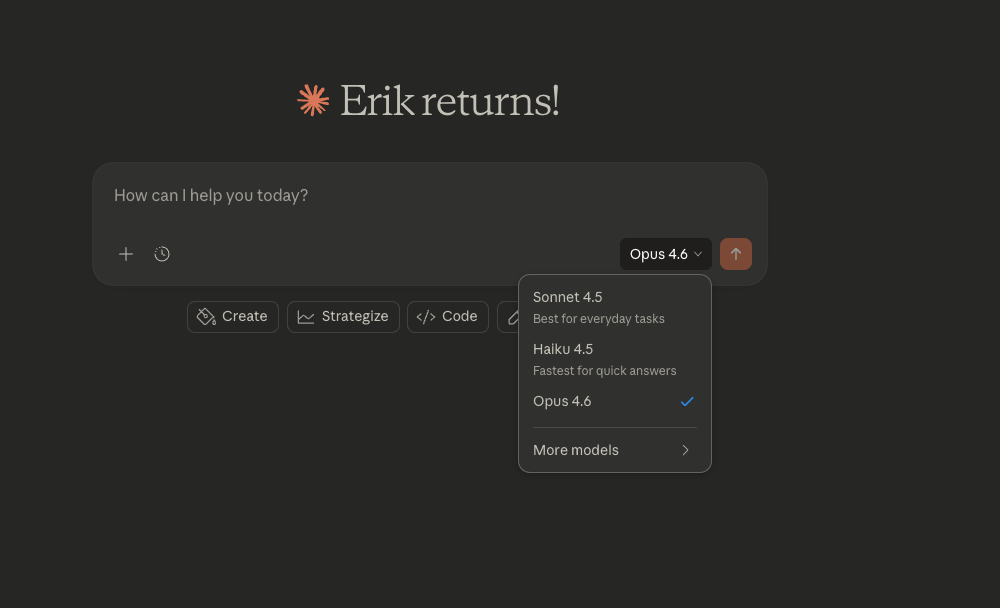Click the Create suggestion button
The width and height of the screenshot is (1000, 608).
pyautogui.click(x=233, y=317)
